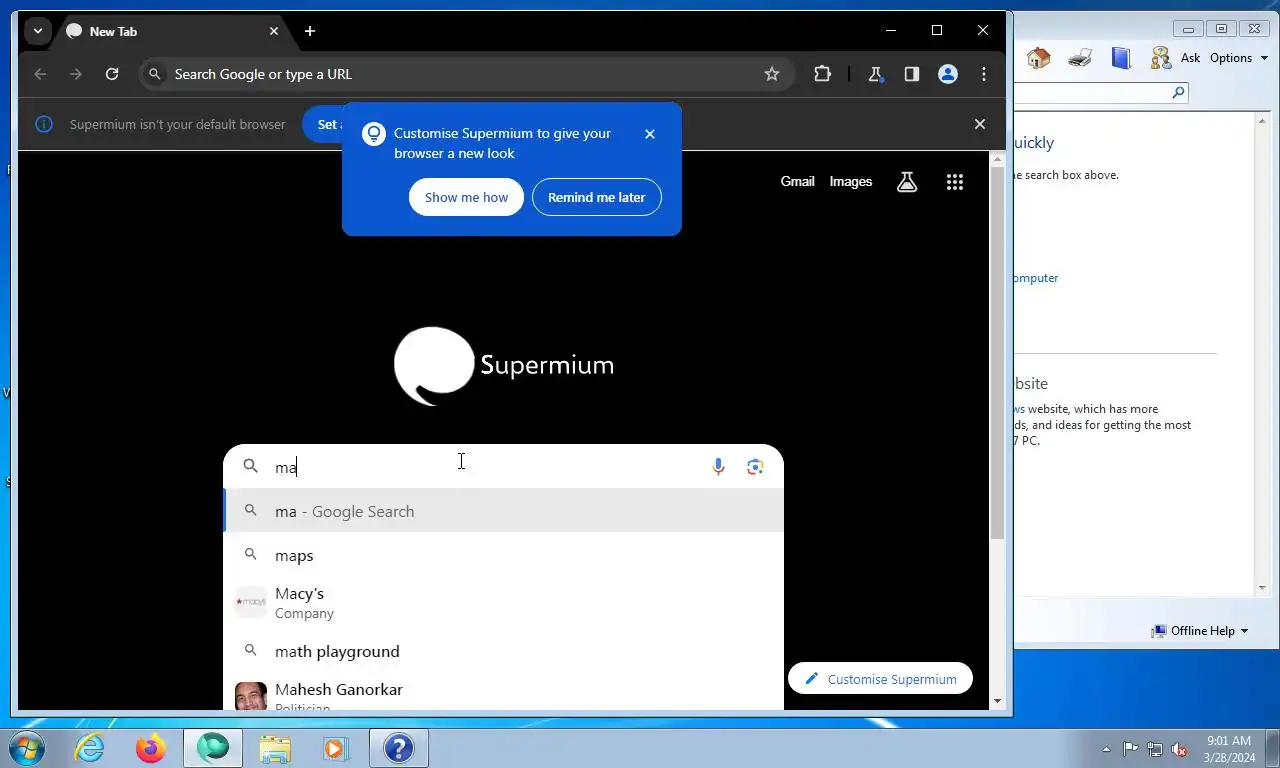Open the Options dropdown in Help window
Image resolution: width=1280 pixels, height=768 pixels.
coord(1239,58)
